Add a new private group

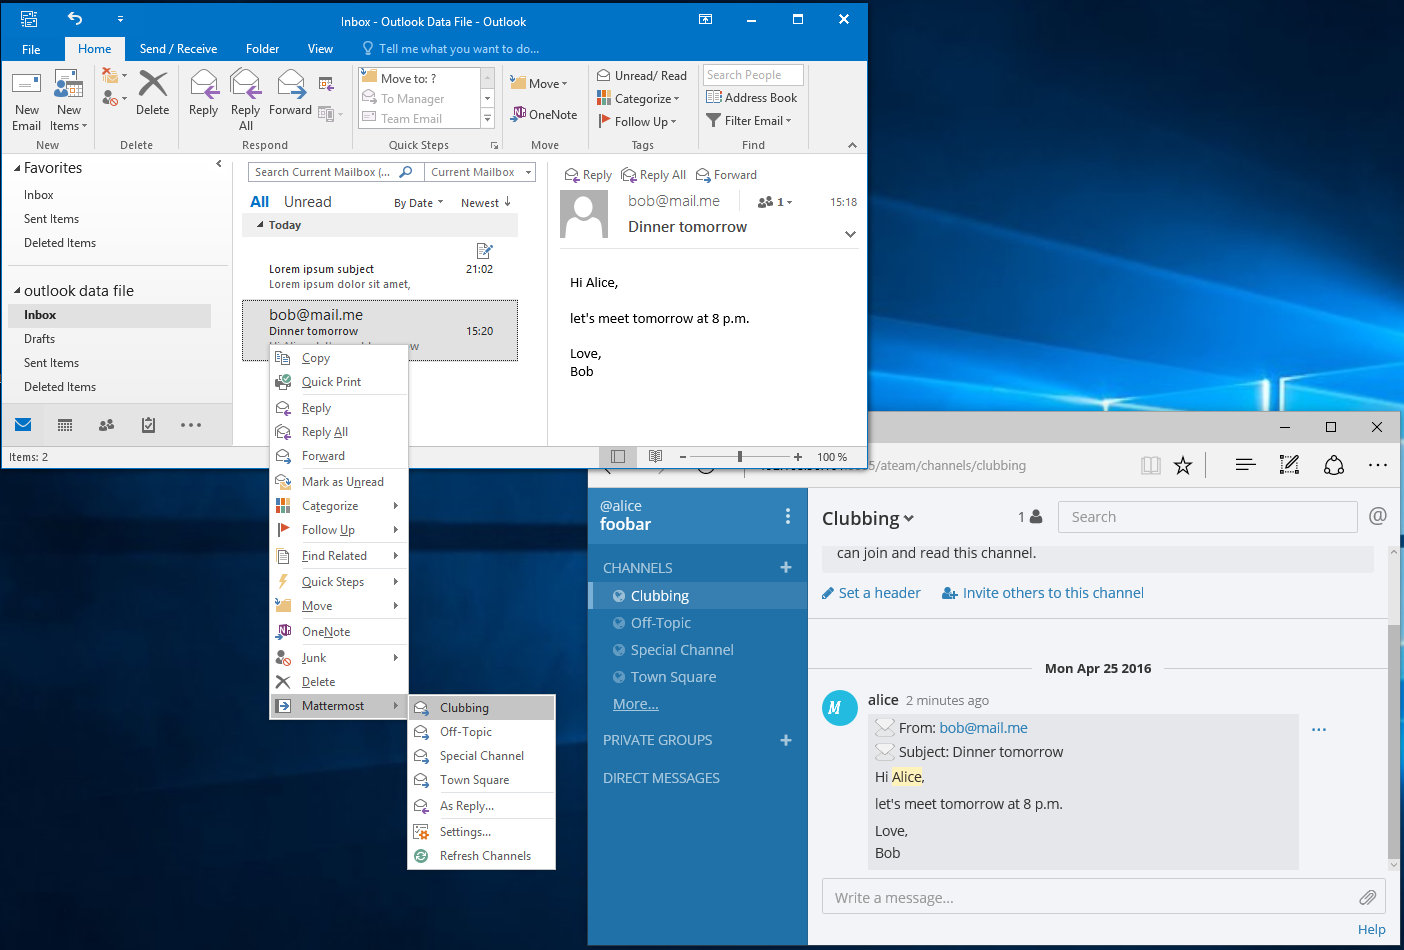click(786, 740)
